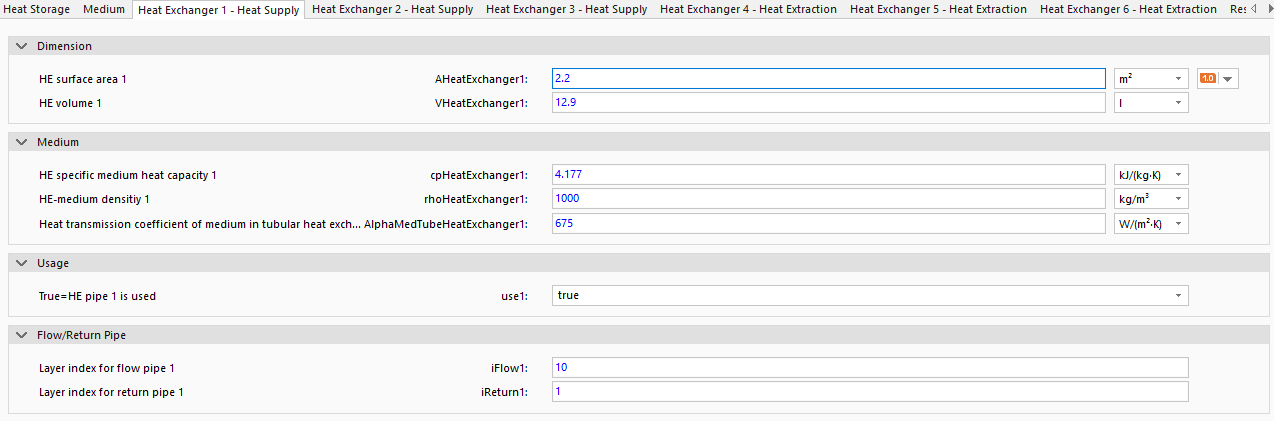This screenshot has height=421, width=1274.
Task: Open the kJ/(kg·K) unit dropdown
Action: coord(1151,175)
